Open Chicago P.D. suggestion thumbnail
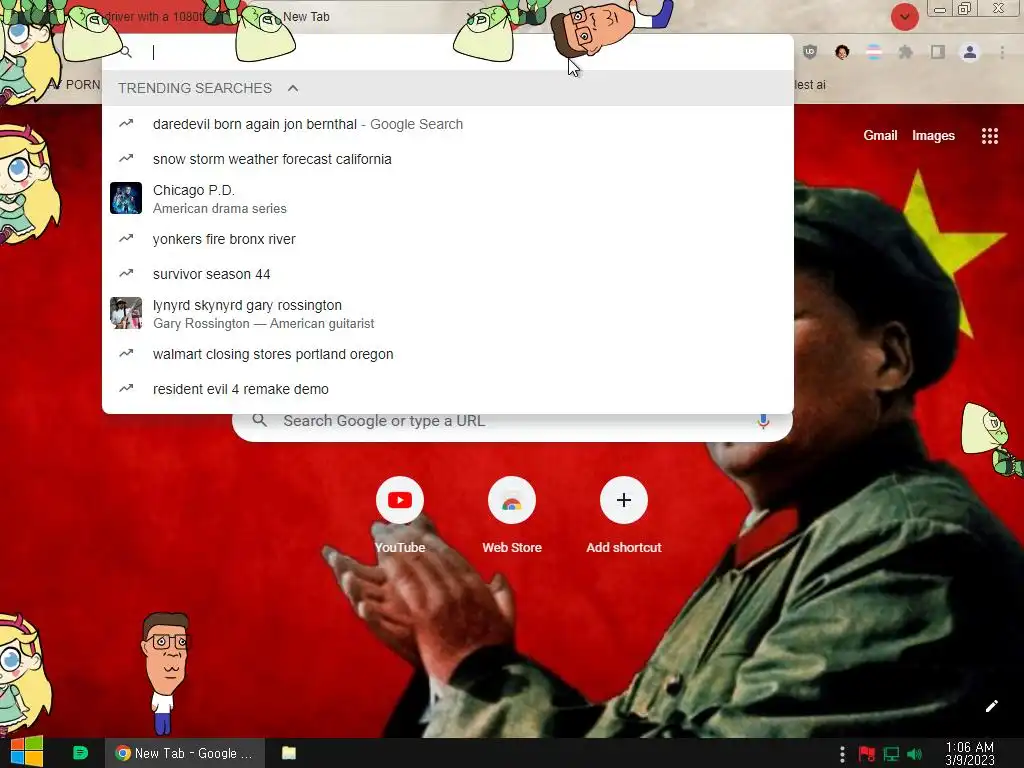 [126, 198]
